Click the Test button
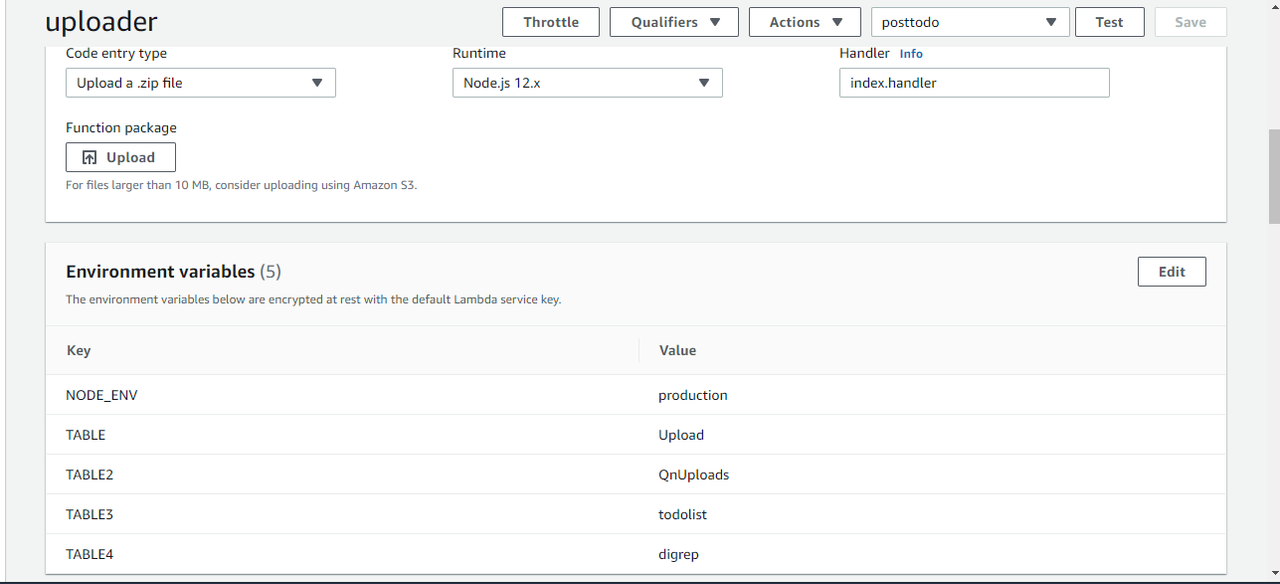This screenshot has width=1280, height=584. tap(1109, 22)
